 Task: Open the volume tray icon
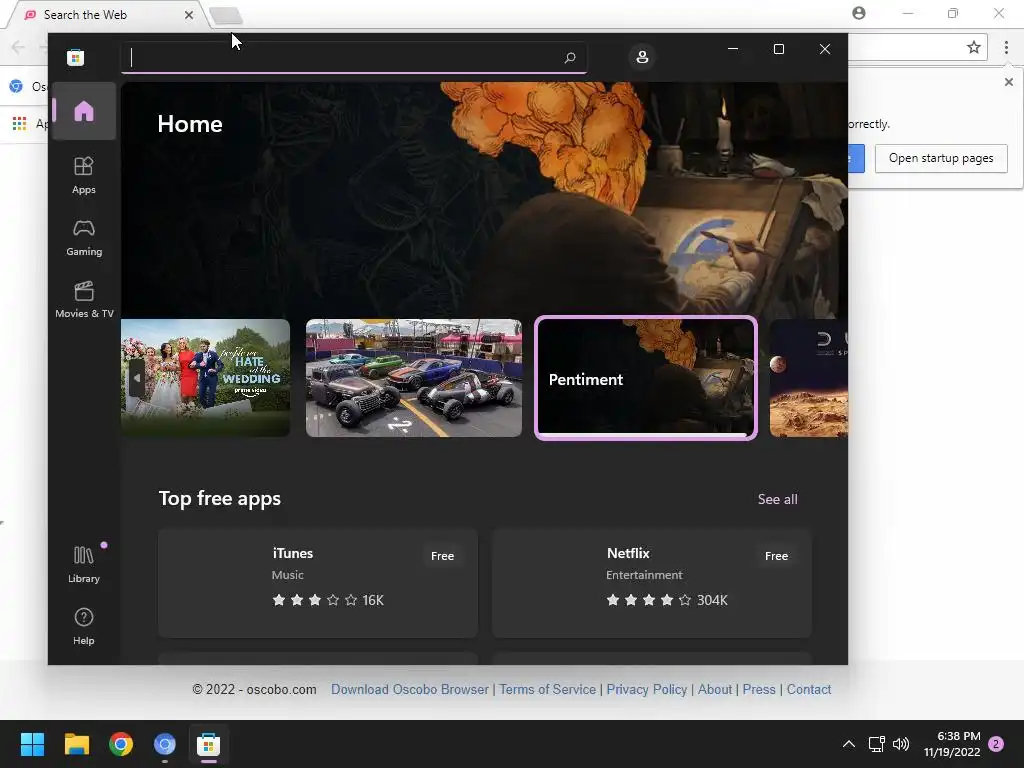tap(901, 744)
